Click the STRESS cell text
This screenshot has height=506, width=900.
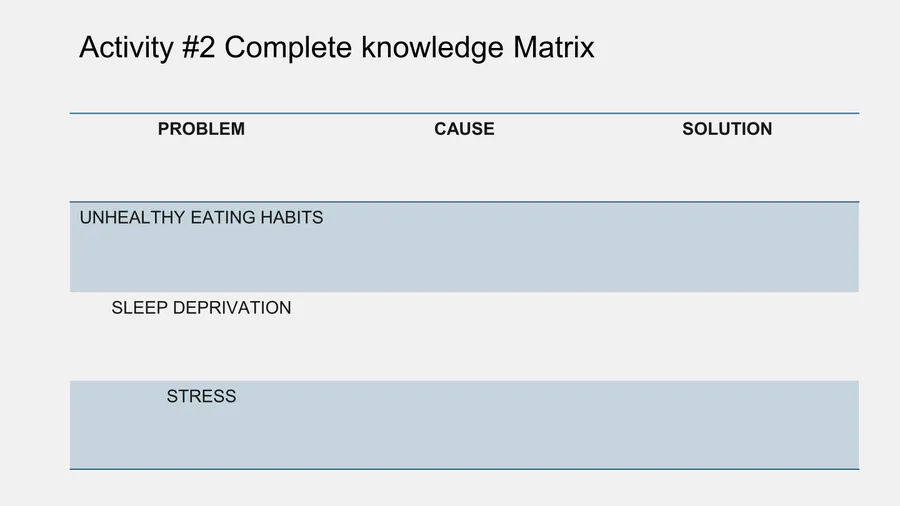tap(201, 397)
